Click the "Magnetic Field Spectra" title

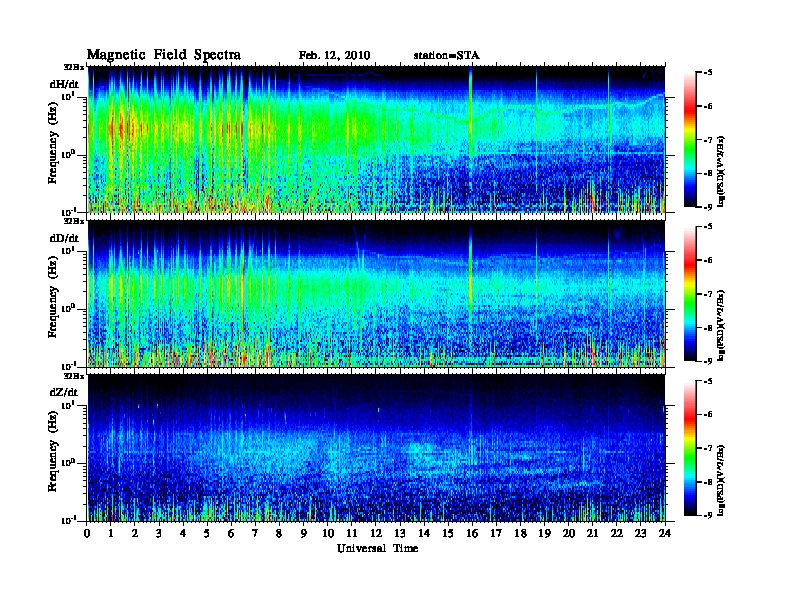(x=164, y=55)
